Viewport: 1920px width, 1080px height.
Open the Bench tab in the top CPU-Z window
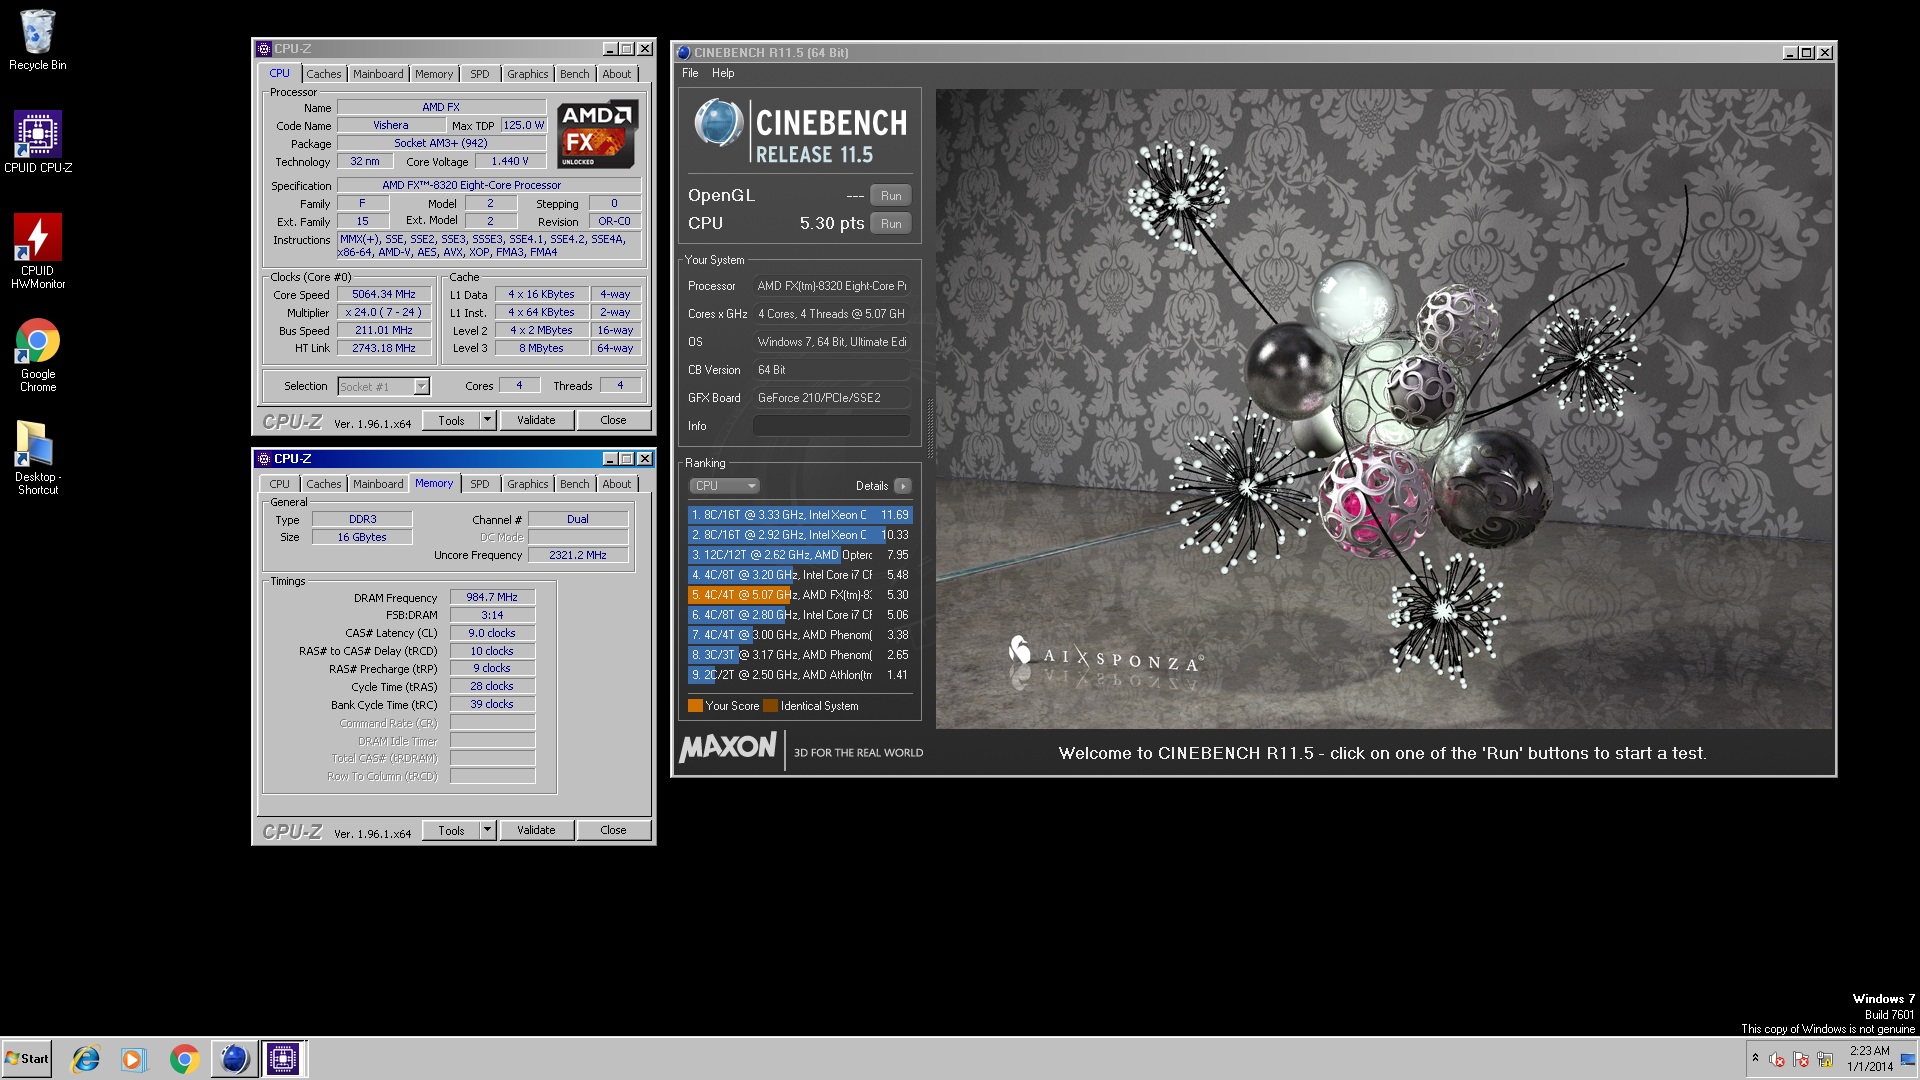[x=575, y=74]
